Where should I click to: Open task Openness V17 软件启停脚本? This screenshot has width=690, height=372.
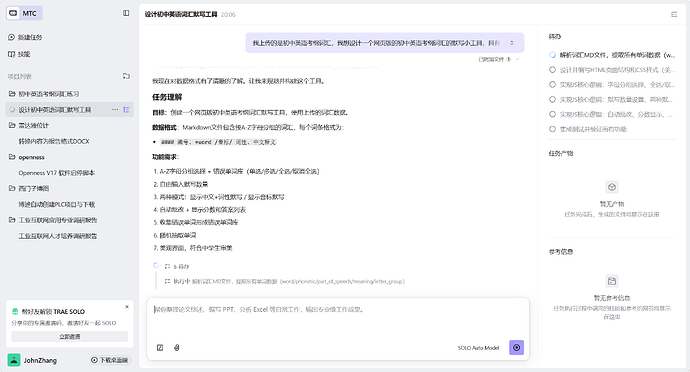tap(57, 173)
